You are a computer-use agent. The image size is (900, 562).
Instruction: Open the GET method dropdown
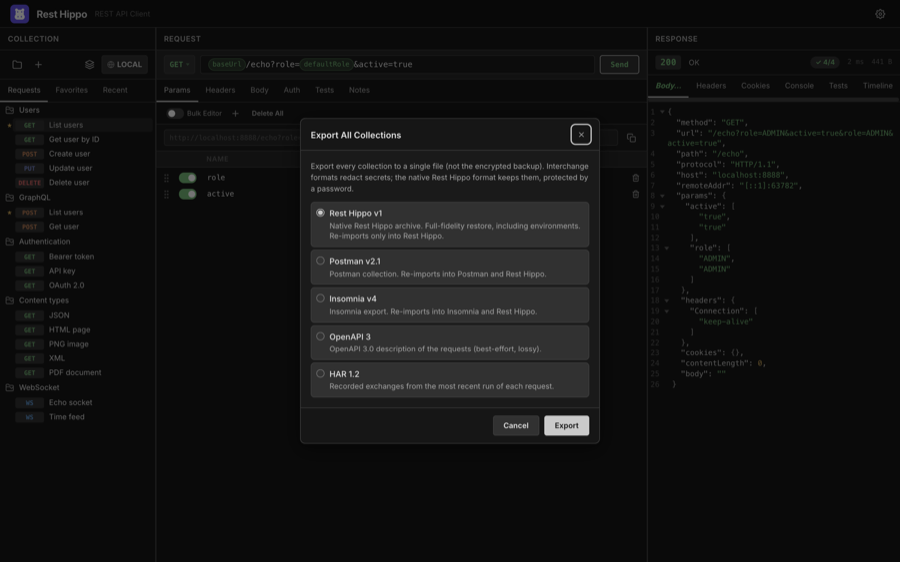179,64
